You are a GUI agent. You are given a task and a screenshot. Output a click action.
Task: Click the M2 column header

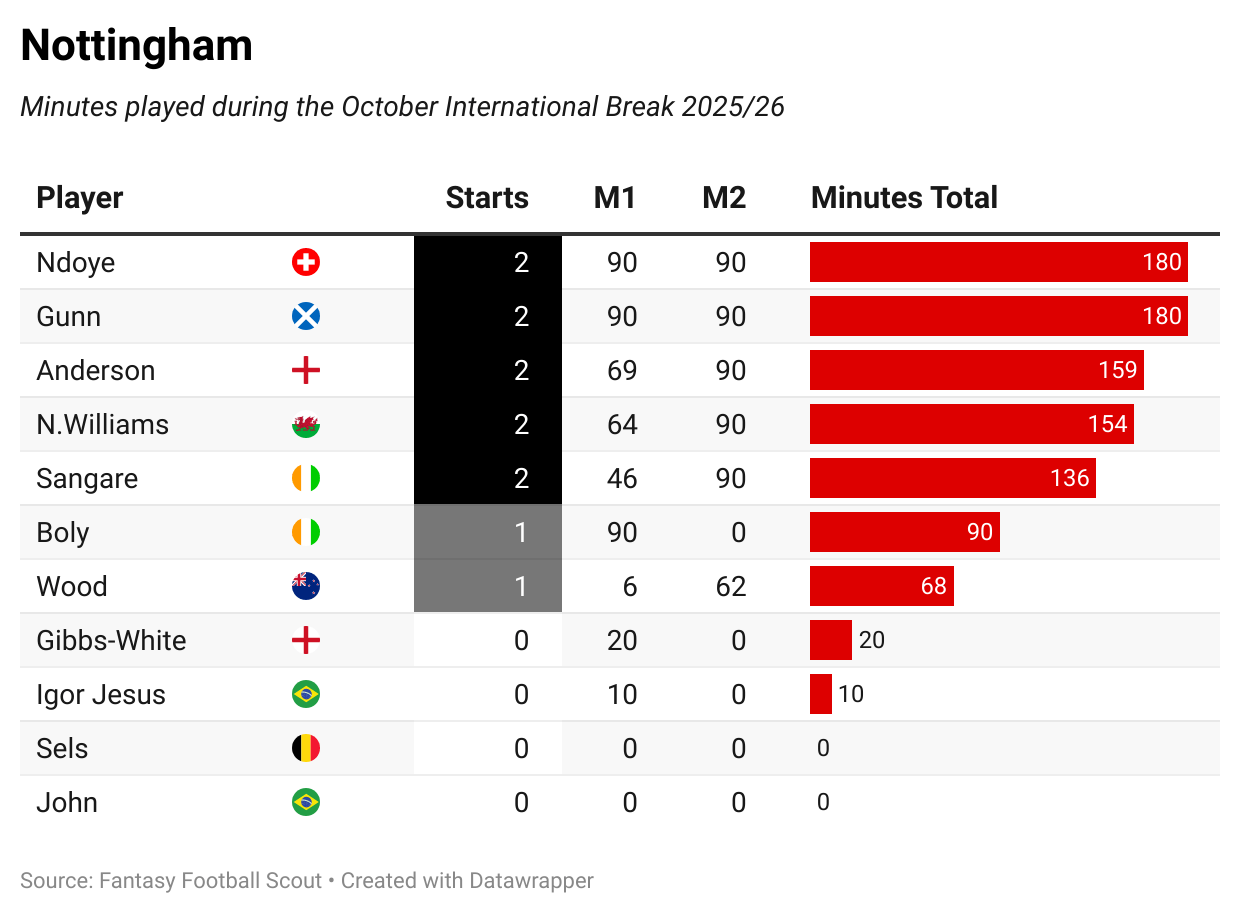point(724,198)
